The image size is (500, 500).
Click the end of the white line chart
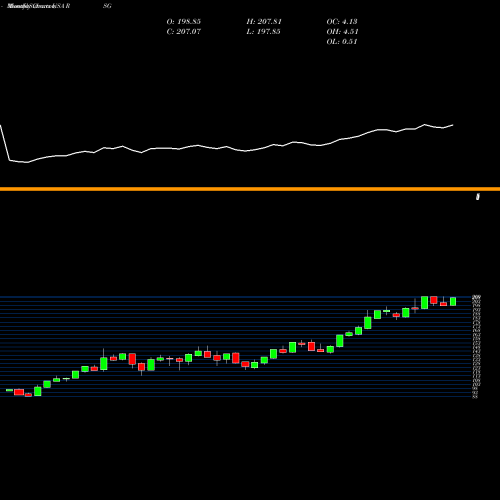click(x=453, y=125)
